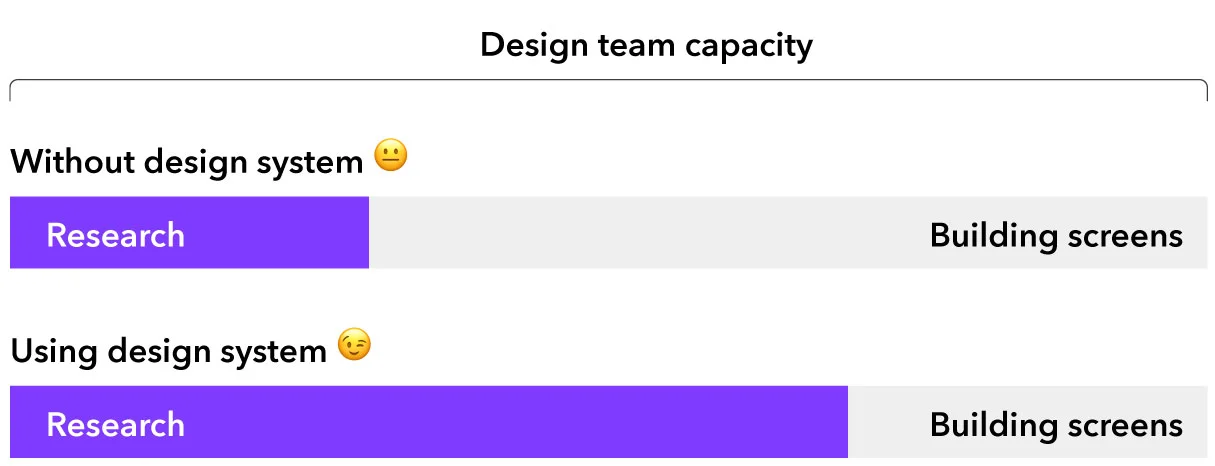Viewport: 1215px width, 466px height.
Task: Click the word Using in the second heading
Action: (x=54, y=351)
